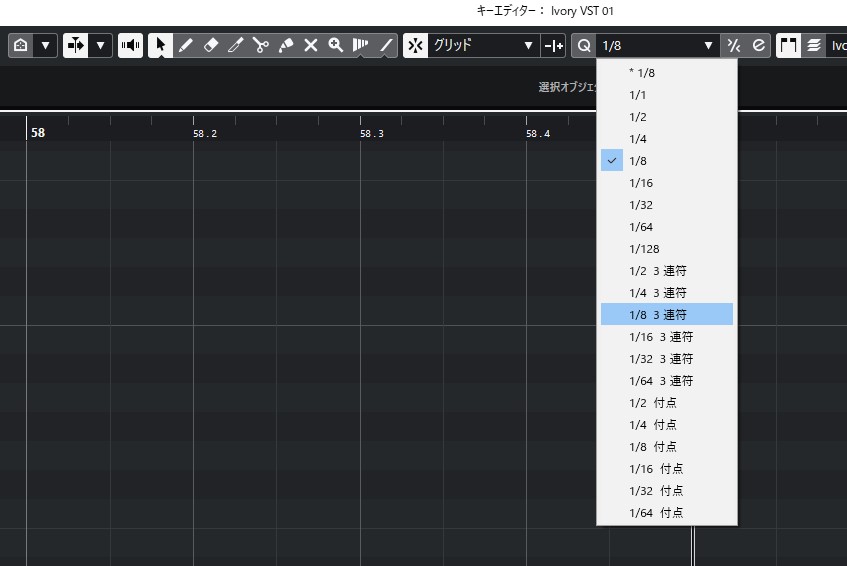
Task: Click the Object Selection arrow tool
Action: point(160,45)
